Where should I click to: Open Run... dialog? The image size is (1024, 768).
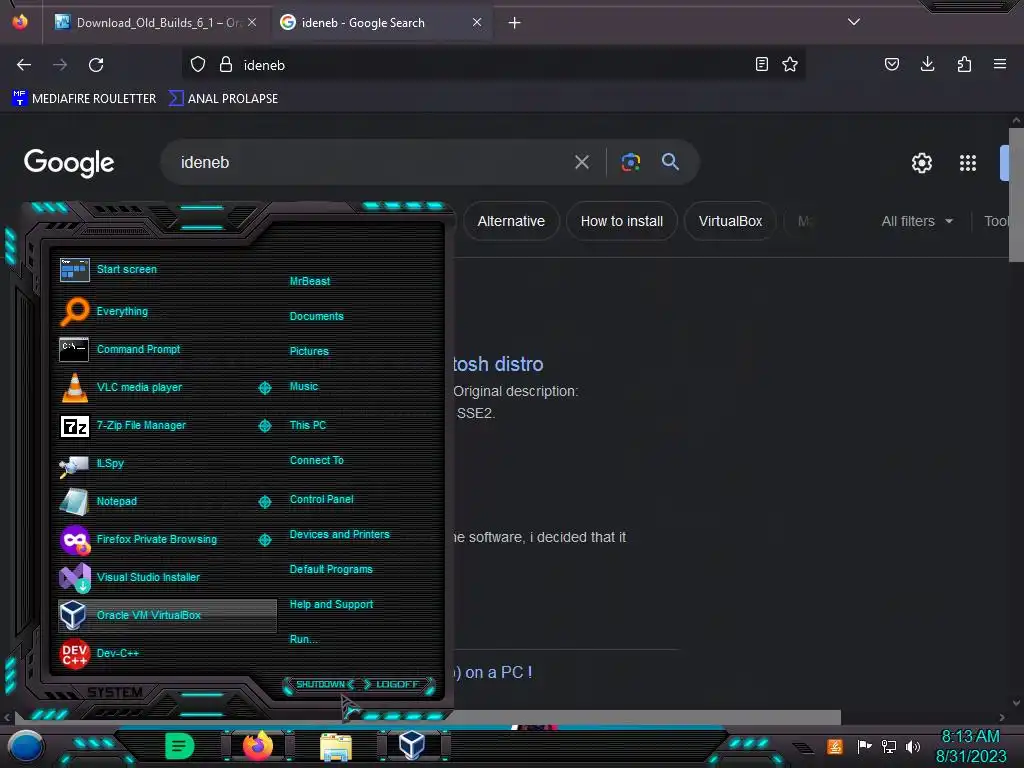pyautogui.click(x=304, y=639)
